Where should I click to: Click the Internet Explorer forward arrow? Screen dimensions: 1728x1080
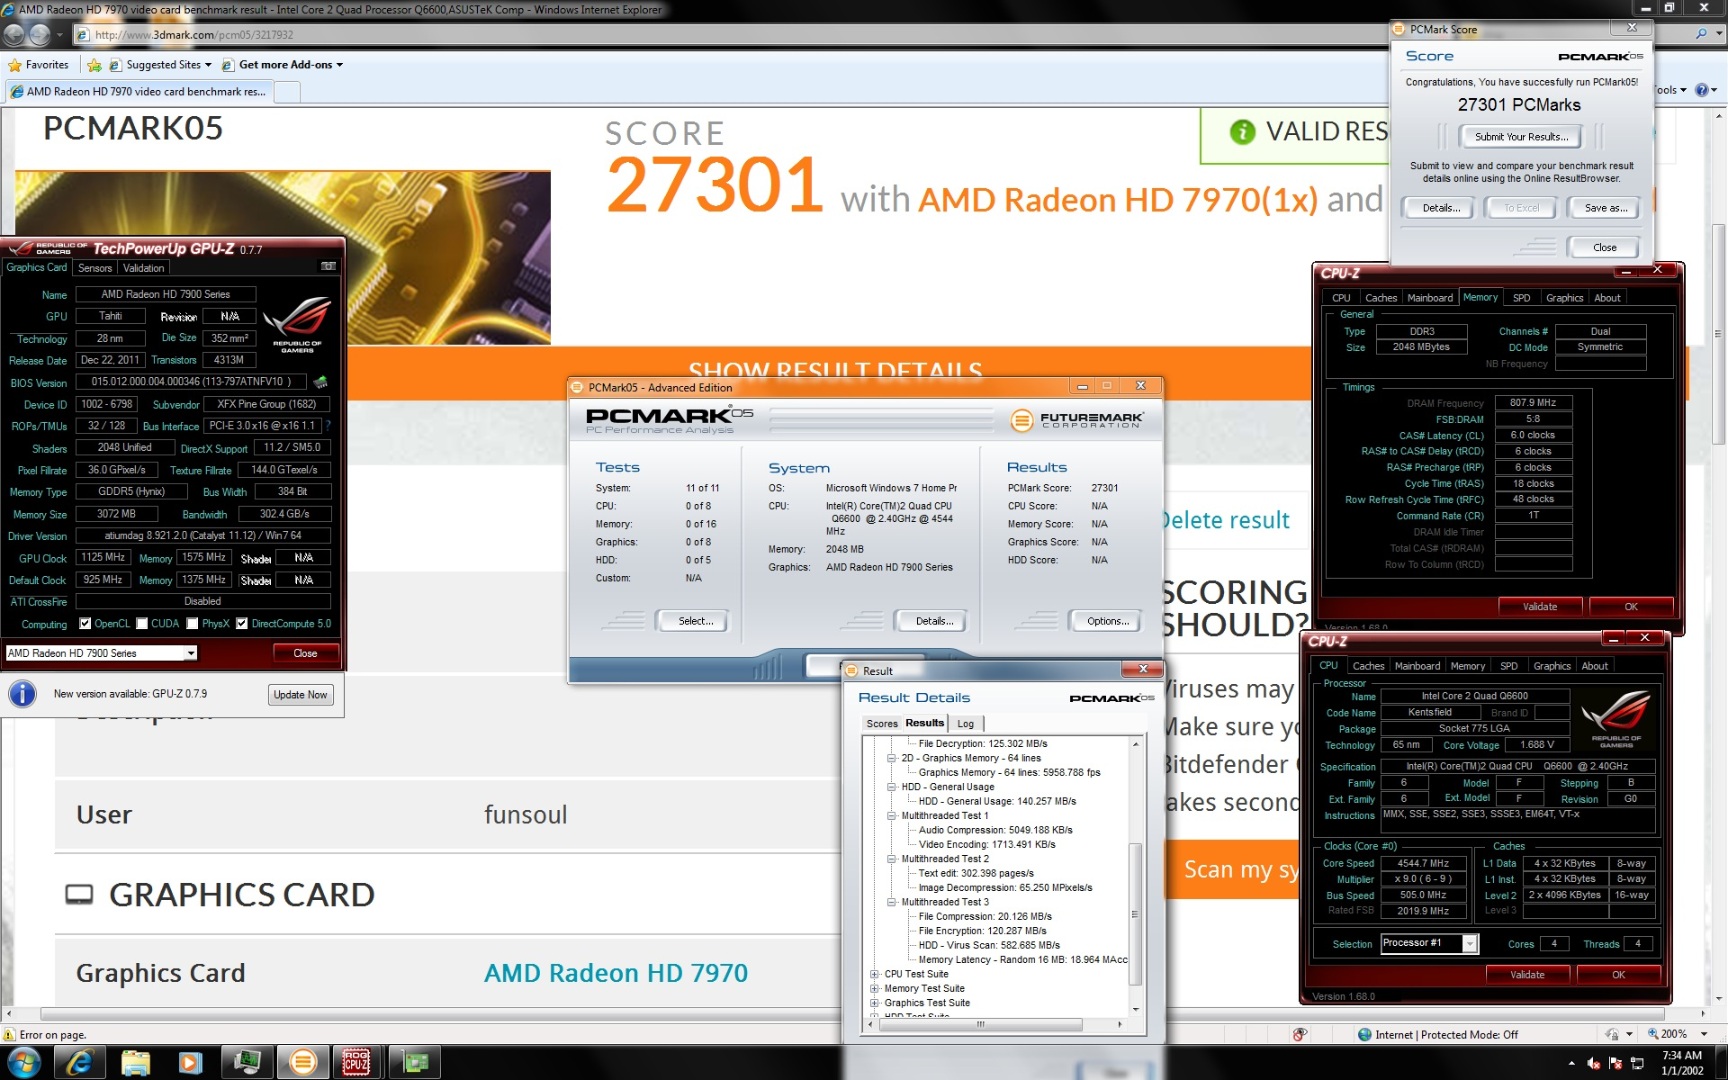39,34
